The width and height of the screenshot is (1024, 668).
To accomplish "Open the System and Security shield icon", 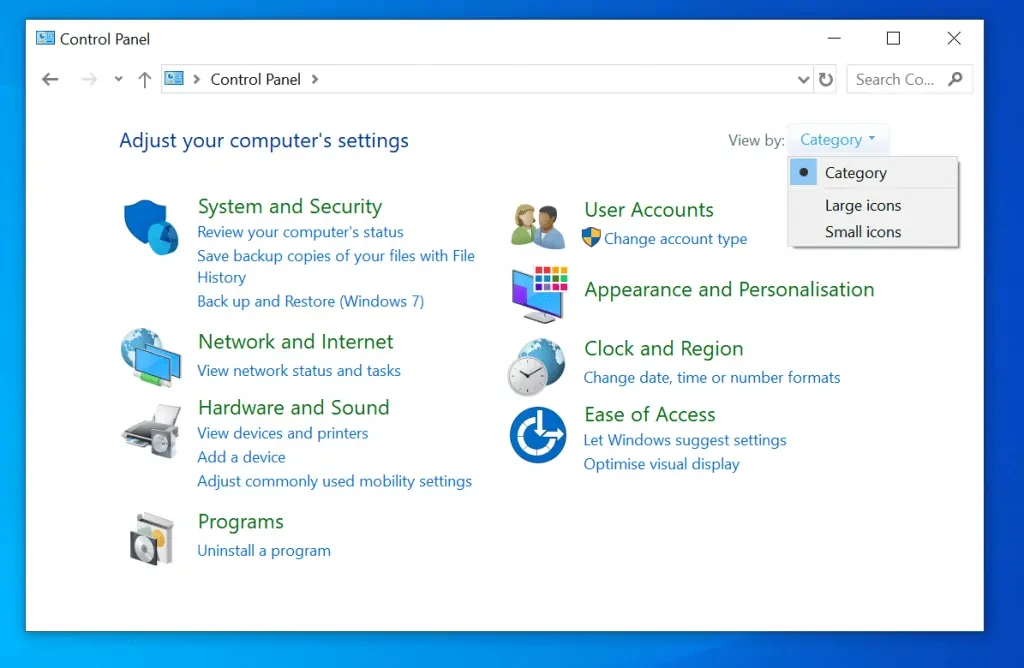I will (150, 226).
